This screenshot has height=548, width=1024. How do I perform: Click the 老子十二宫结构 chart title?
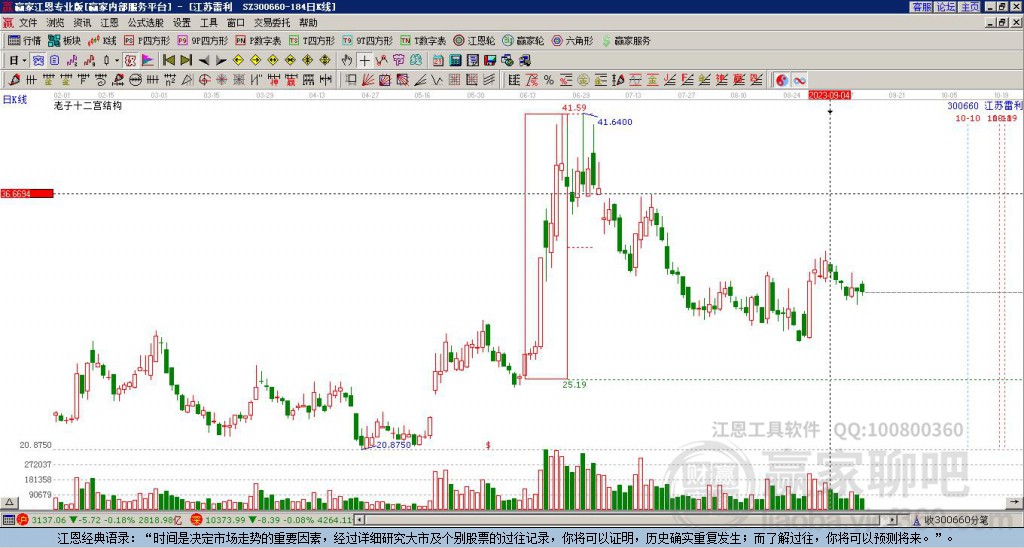coord(88,105)
